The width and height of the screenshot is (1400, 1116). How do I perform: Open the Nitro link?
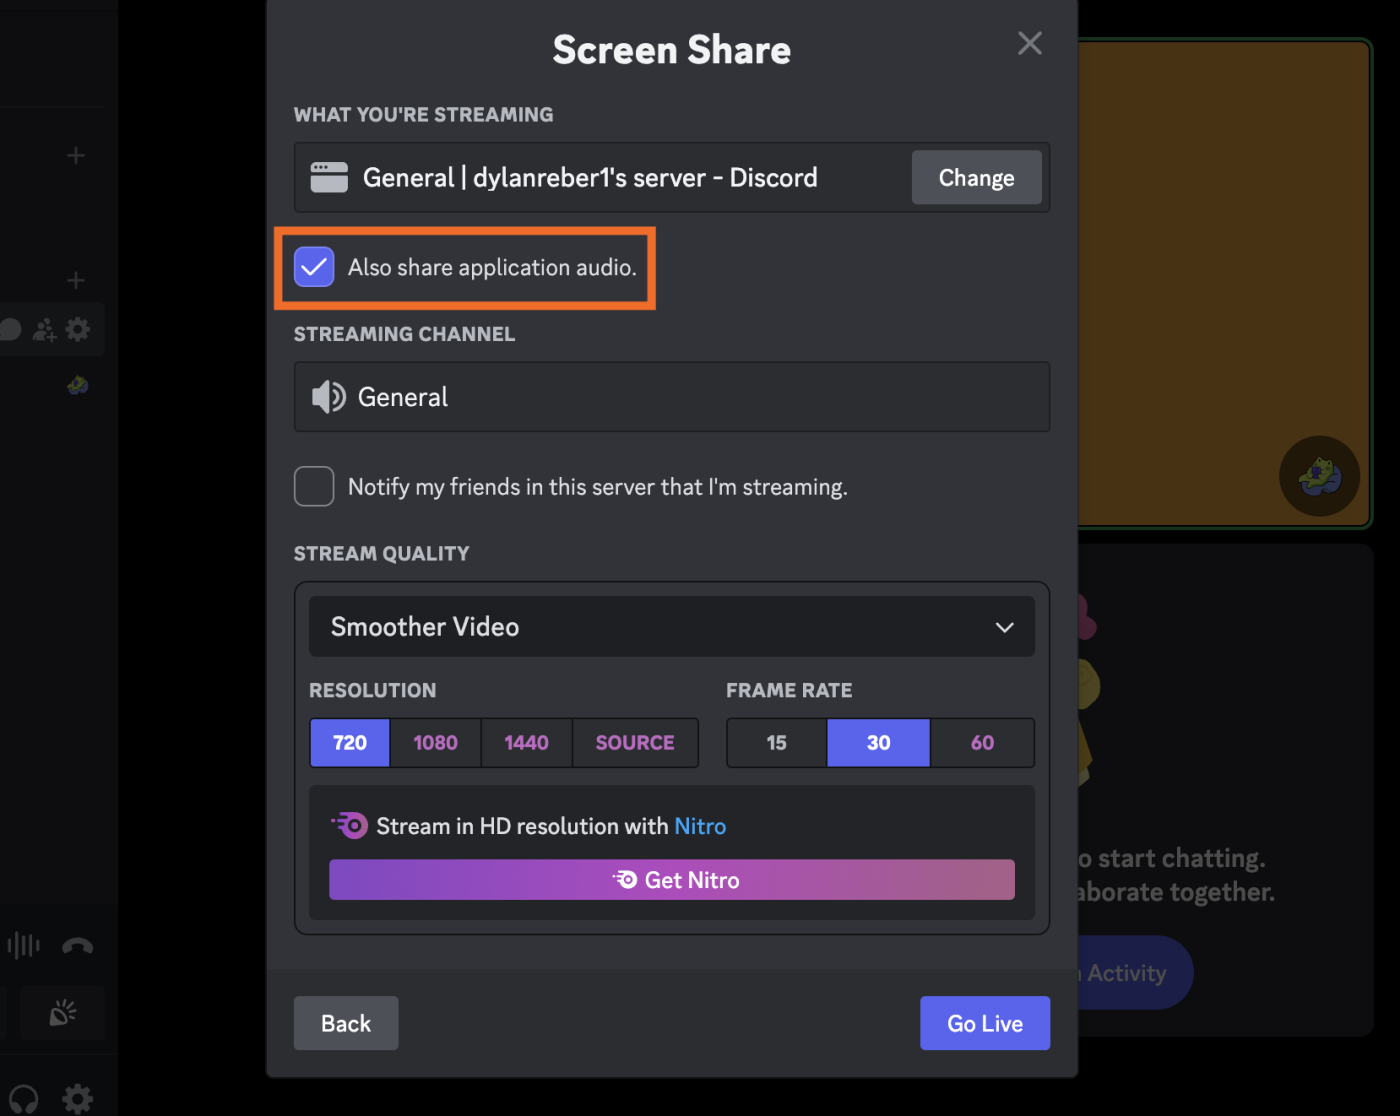[700, 827]
